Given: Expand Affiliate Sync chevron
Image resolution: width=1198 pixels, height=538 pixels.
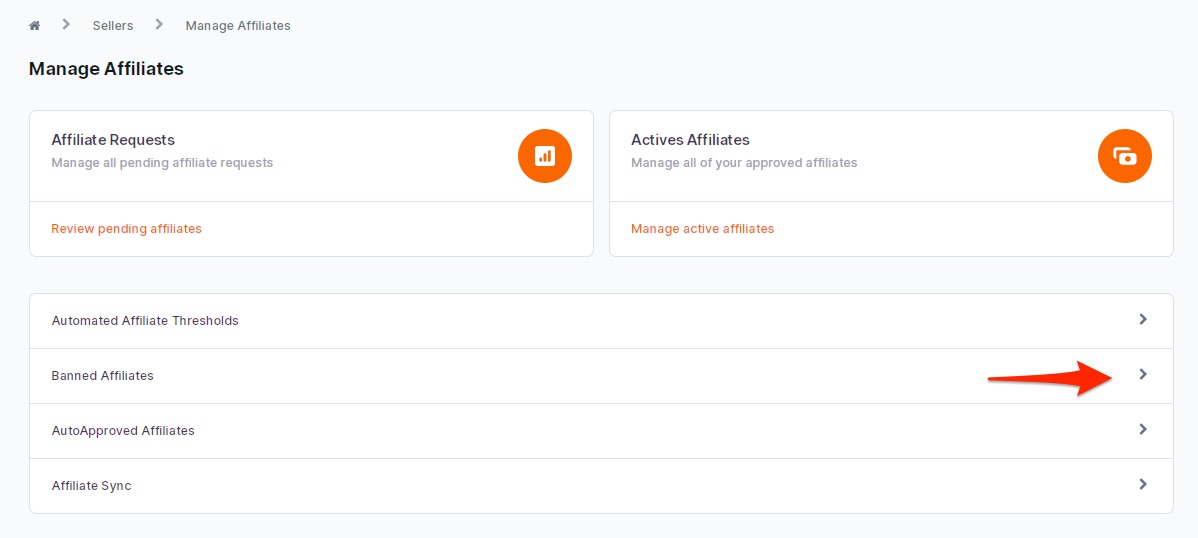Looking at the screenshot, I should (1143, 485).
